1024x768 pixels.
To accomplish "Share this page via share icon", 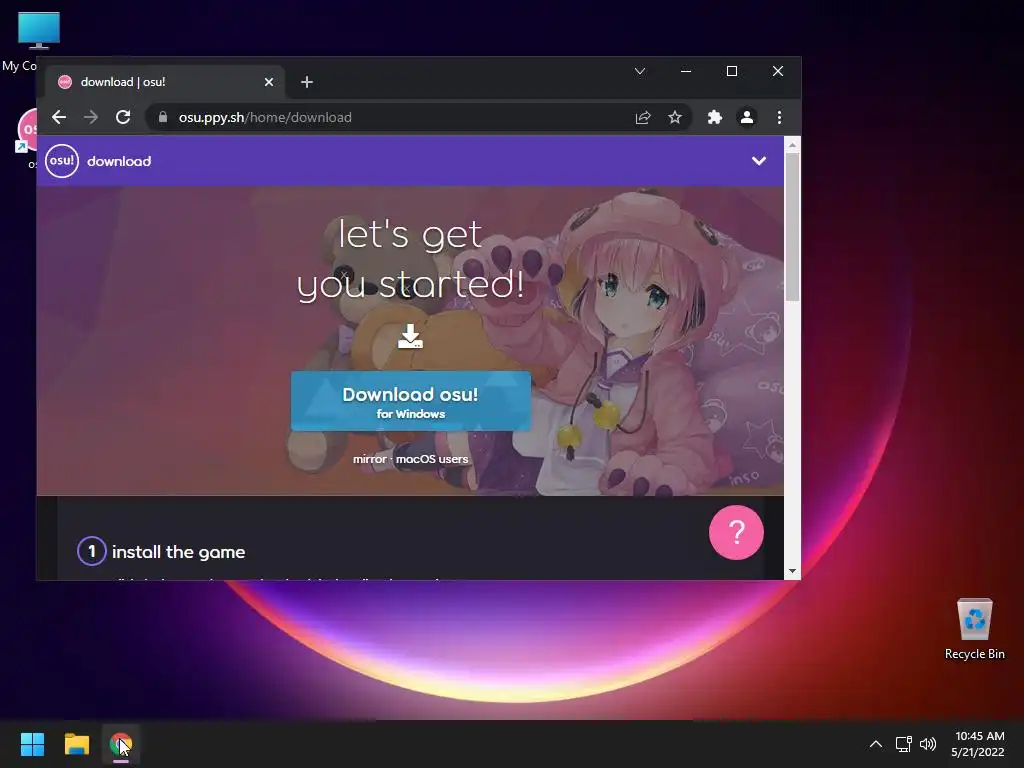I will (x=643, y=118).
